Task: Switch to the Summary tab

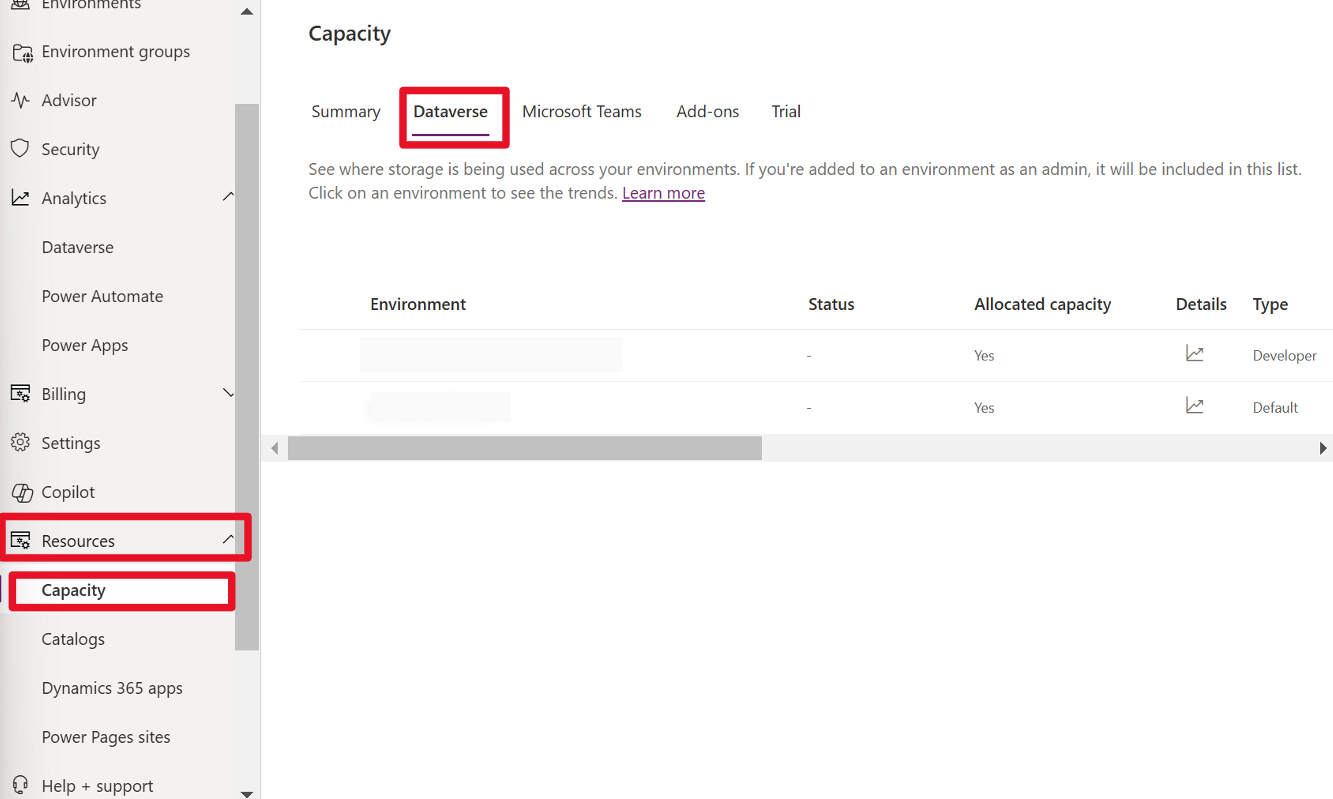Action: coord(346,112)
